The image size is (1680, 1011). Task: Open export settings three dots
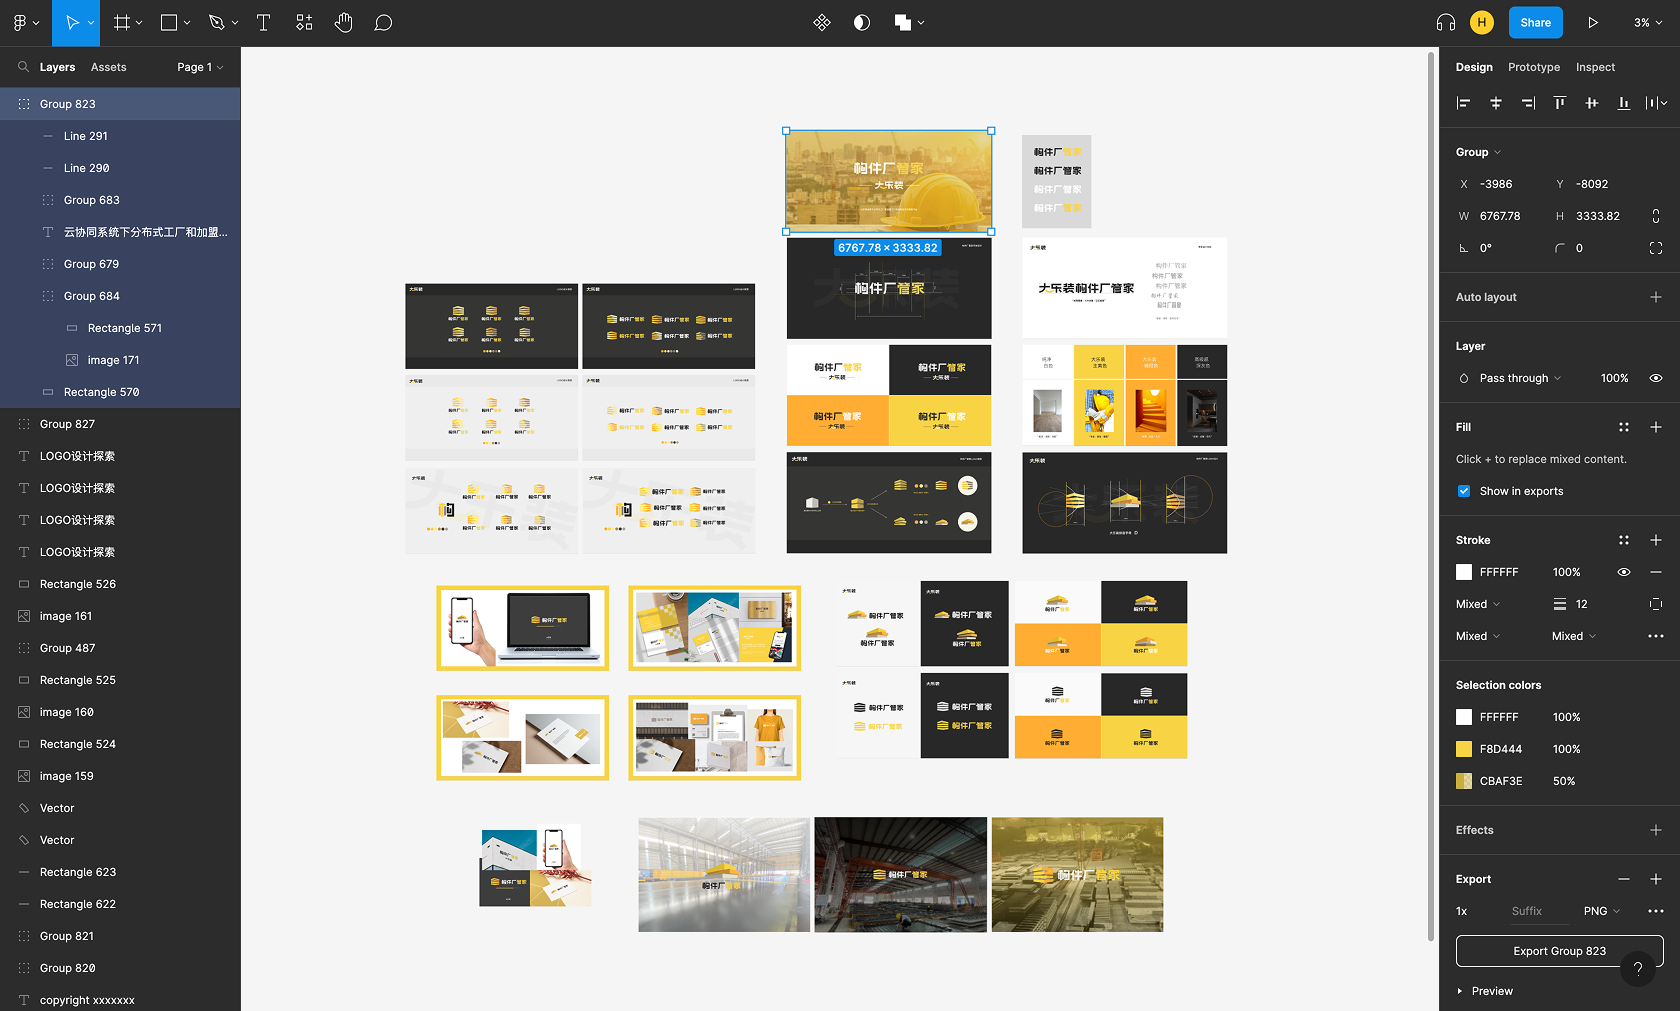point(1656,911)
